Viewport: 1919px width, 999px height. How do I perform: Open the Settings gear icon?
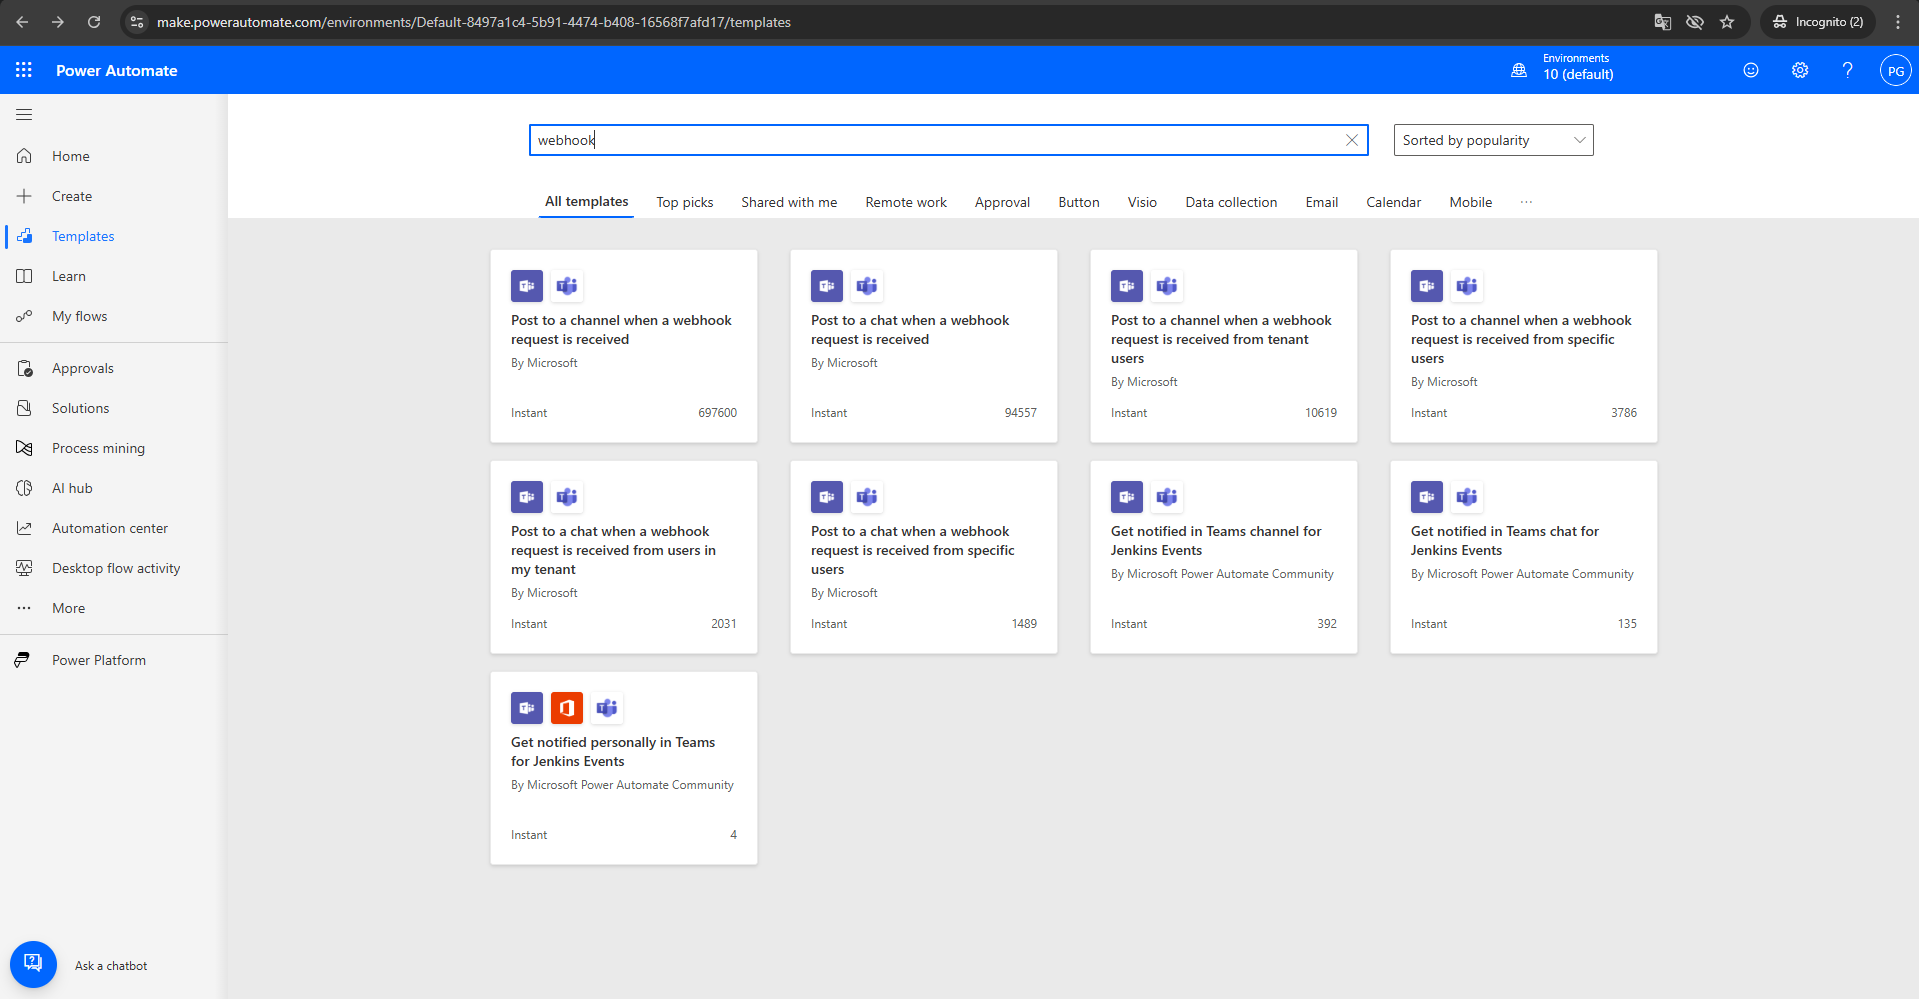(1799, 70)
